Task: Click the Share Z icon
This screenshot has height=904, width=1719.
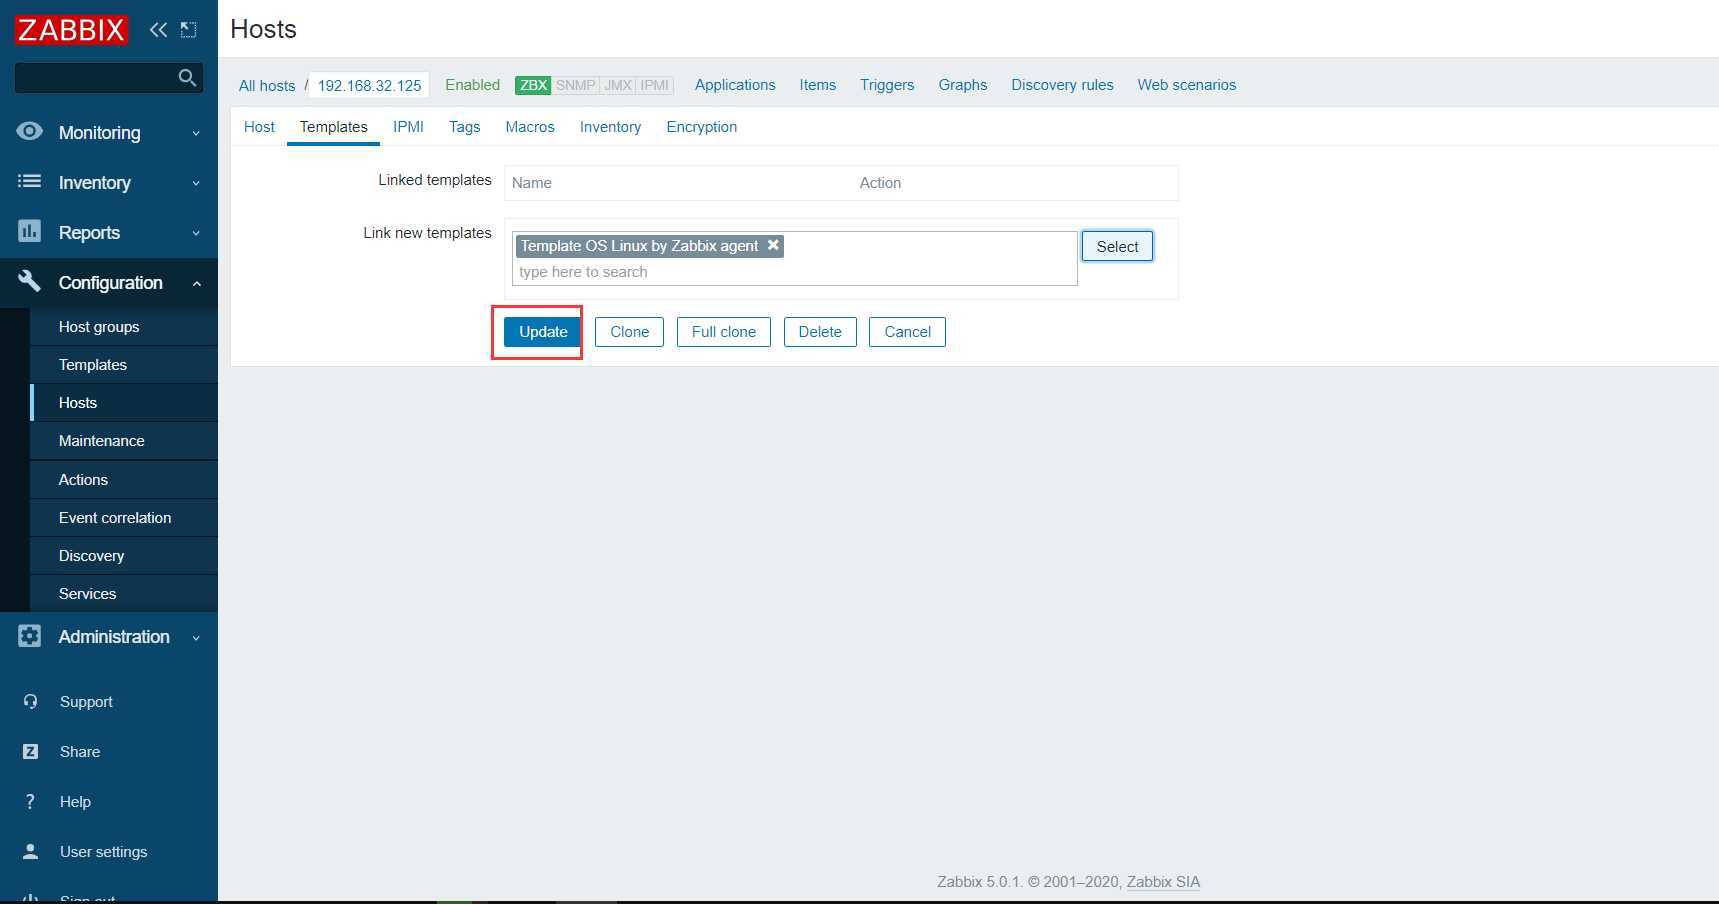Action: (30, 751)
